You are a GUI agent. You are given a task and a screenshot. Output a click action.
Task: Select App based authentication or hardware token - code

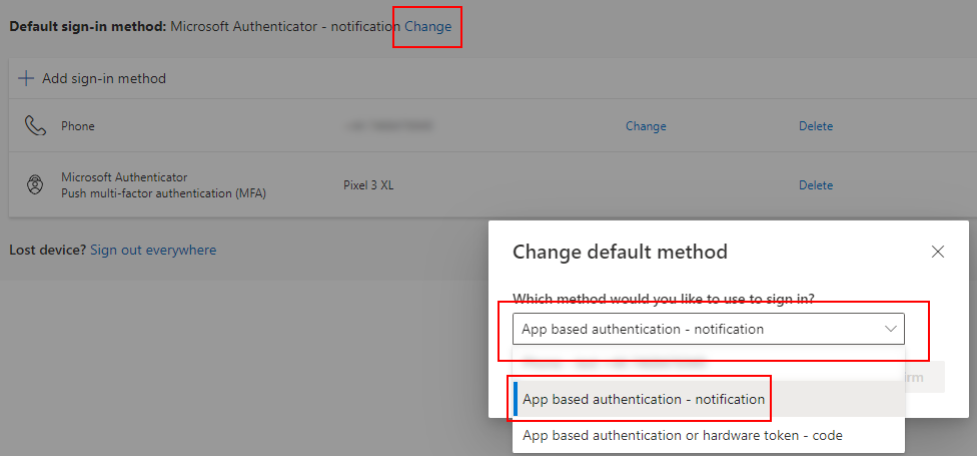708,435
